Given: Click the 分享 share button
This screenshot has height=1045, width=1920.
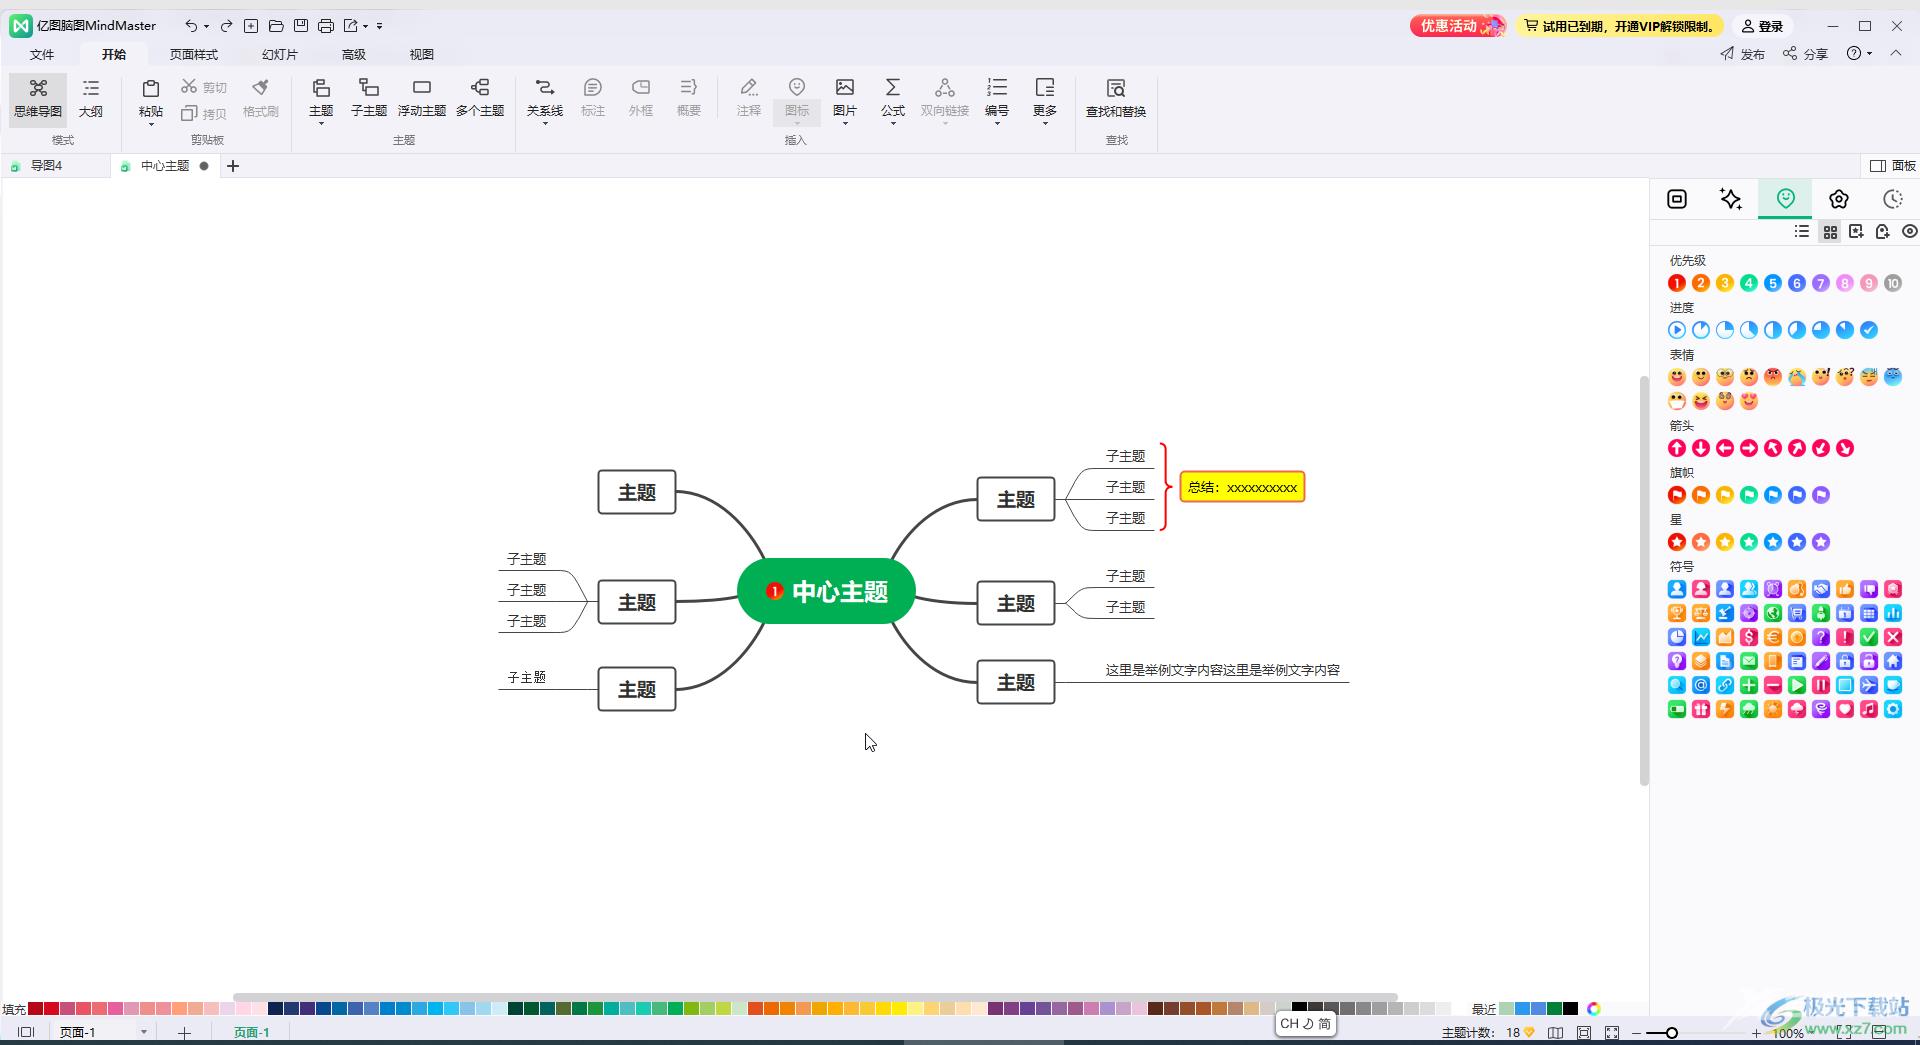Looking at the screenshot, I should (1805, 54).
